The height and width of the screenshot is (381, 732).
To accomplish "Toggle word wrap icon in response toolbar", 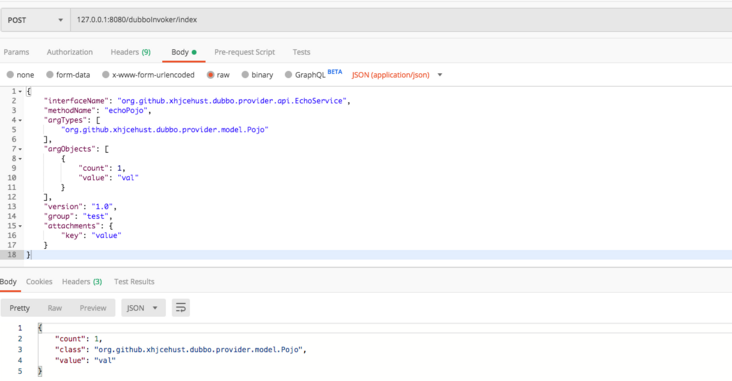I will pos(181,308).
